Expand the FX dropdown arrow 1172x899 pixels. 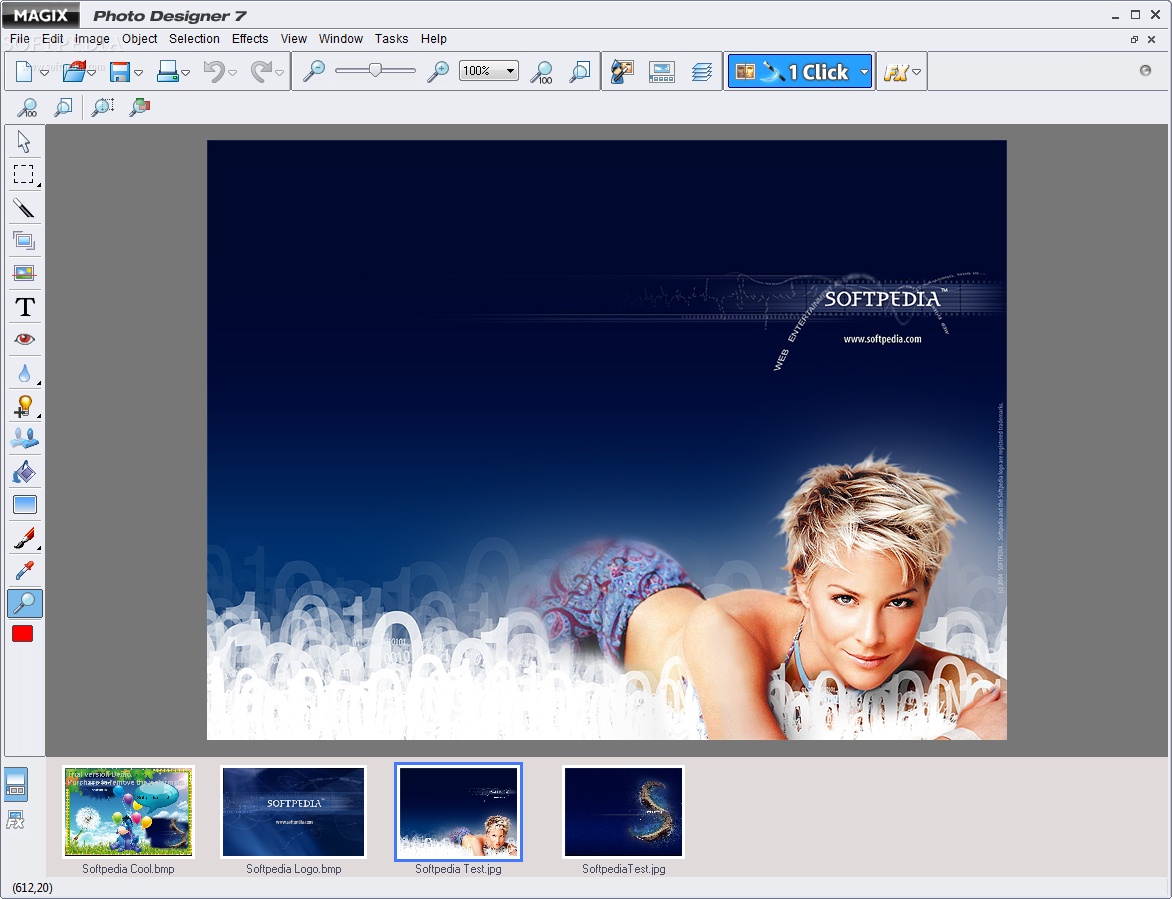916,72
